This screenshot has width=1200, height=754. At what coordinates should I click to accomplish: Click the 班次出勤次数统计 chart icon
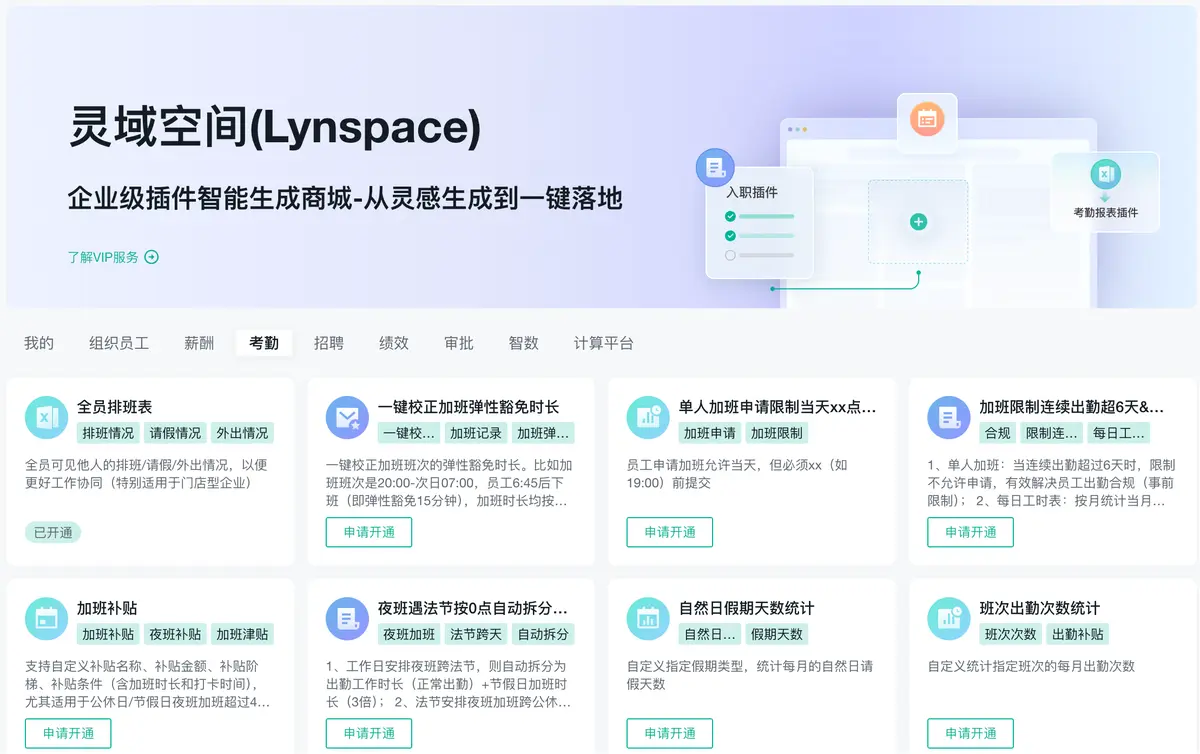coord(948,618)
